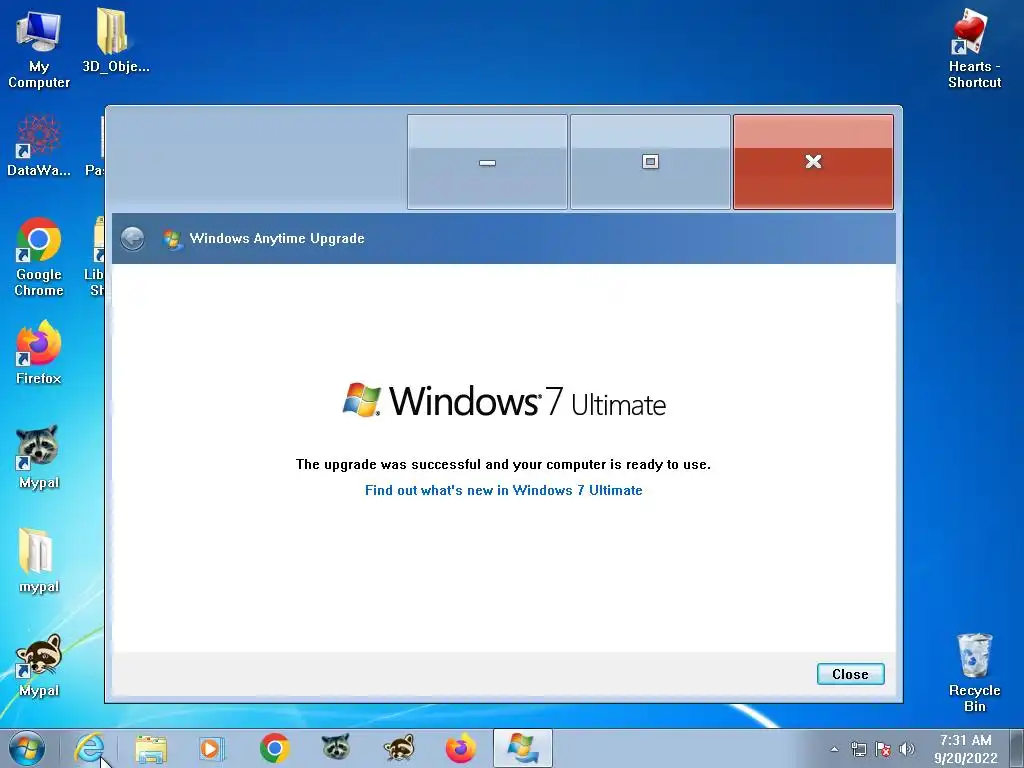Open 'Find out what's new in Windows 7 Ultimate' link
Viewport: 1024px width, 768px height.
pyautogui.click(x=504, y=490)
